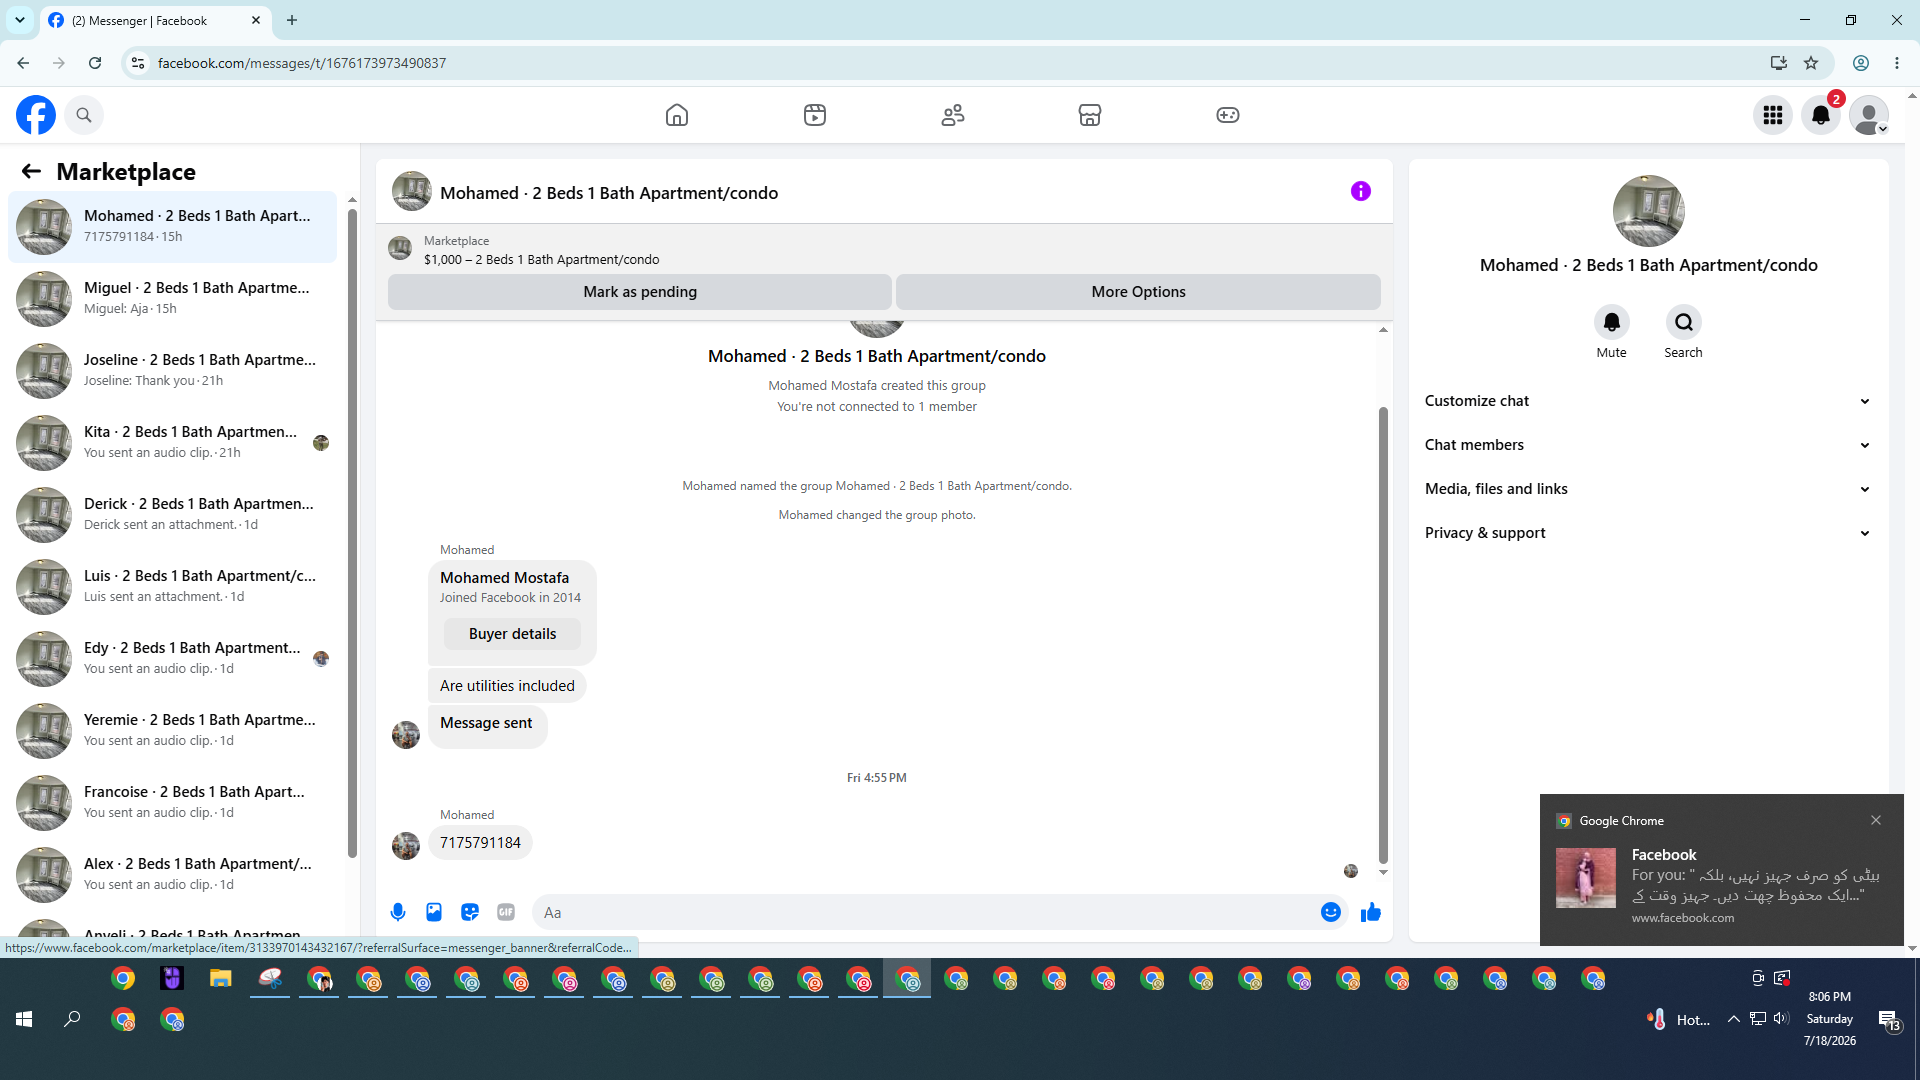This screenshot has height=1080, width=1920.
Task: Open Alex's conversation in the list
Action: click(173, 875)
